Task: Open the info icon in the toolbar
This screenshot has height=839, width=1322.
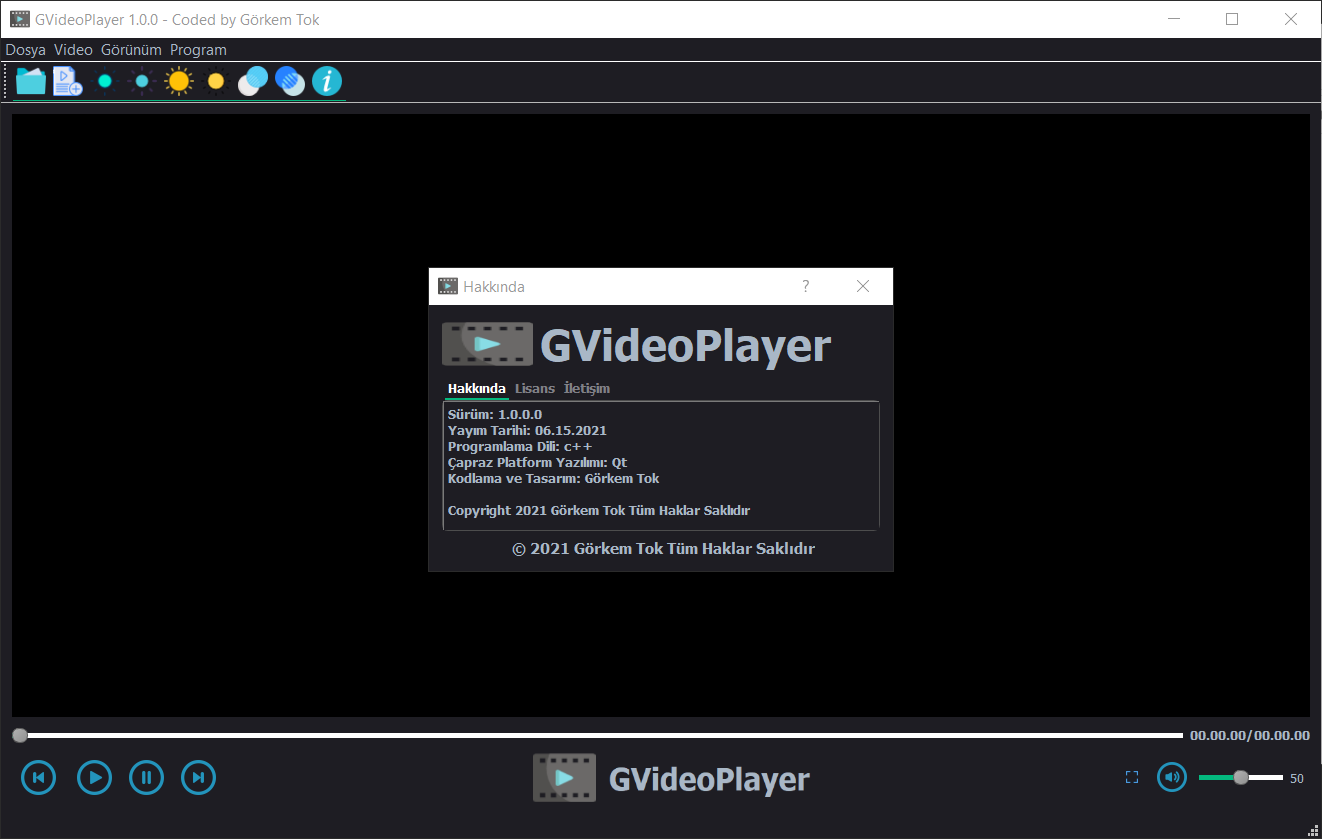Action: (327, 81)
